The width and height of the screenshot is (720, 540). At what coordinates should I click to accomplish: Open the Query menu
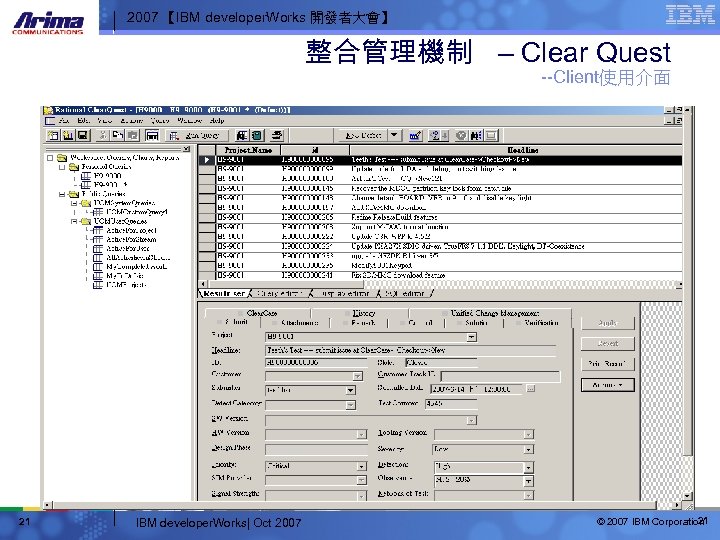point(160,121)
